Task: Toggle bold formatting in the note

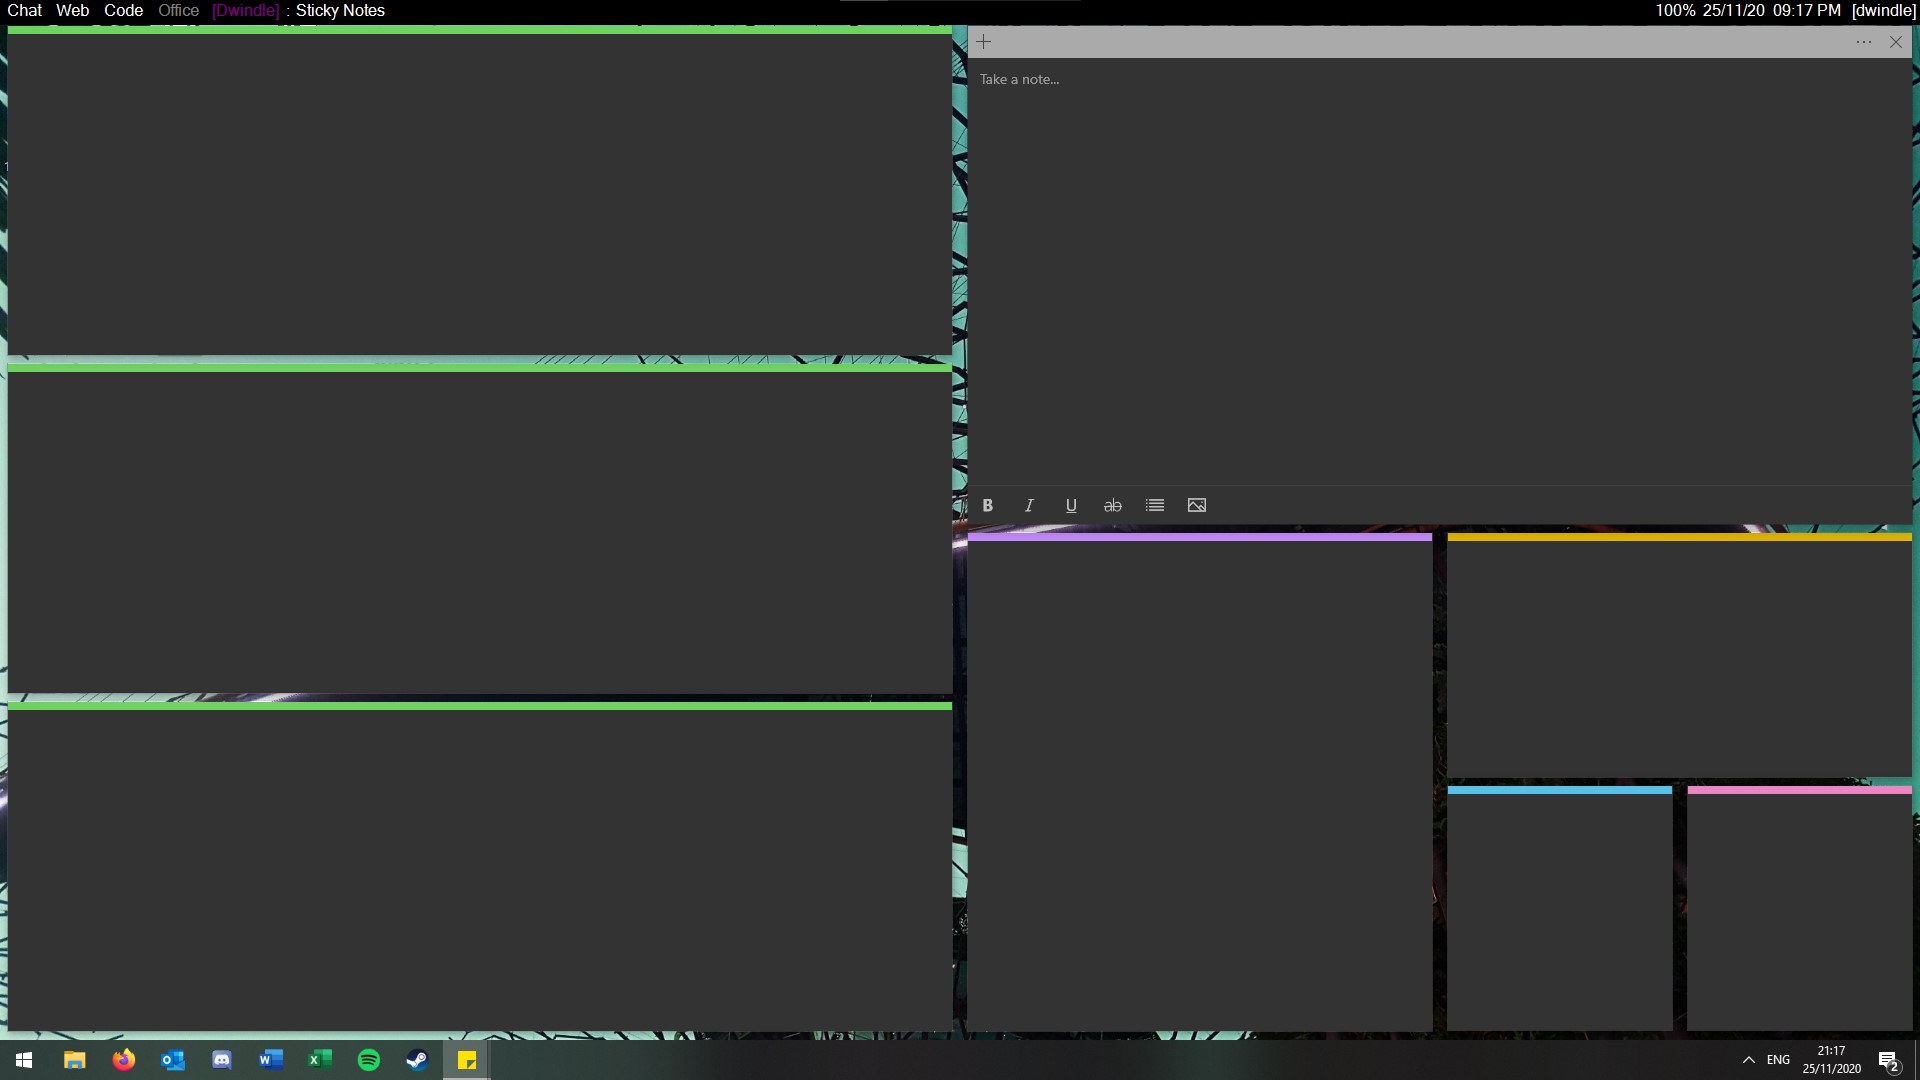Action: [x=988, y=505]
